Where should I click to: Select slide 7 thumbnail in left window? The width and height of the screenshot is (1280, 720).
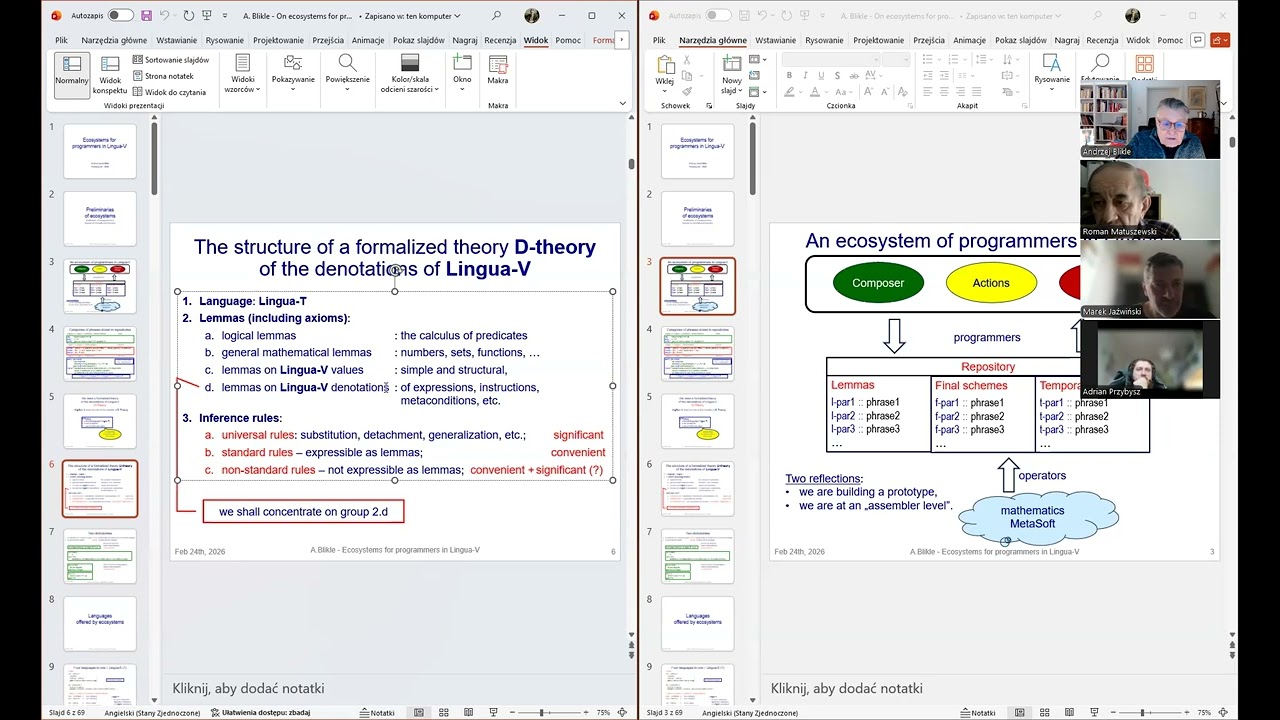(x=99, y=556)
